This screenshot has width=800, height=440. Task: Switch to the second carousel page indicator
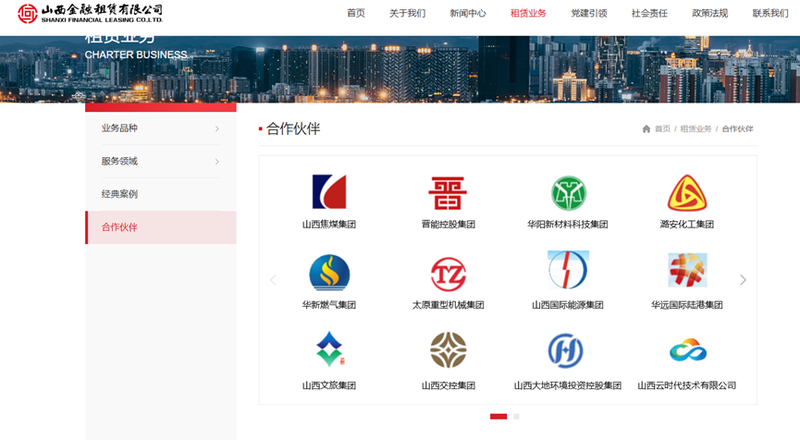pos(516,417)
